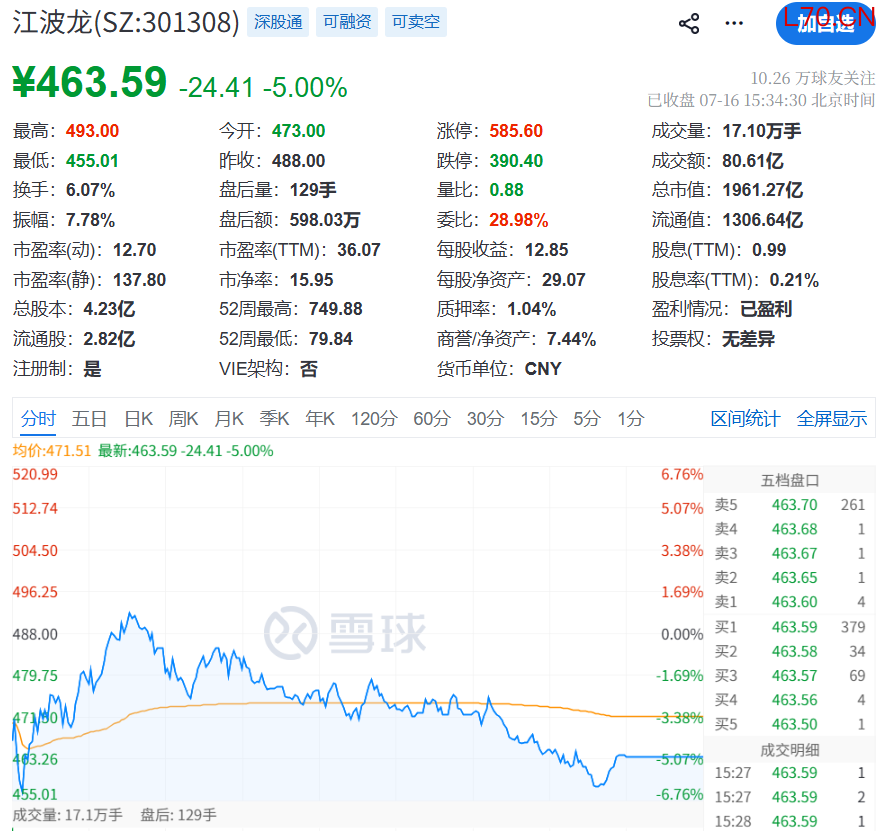
Task: Click the 52周最高 value 749.88
Action: coord(335,310)
